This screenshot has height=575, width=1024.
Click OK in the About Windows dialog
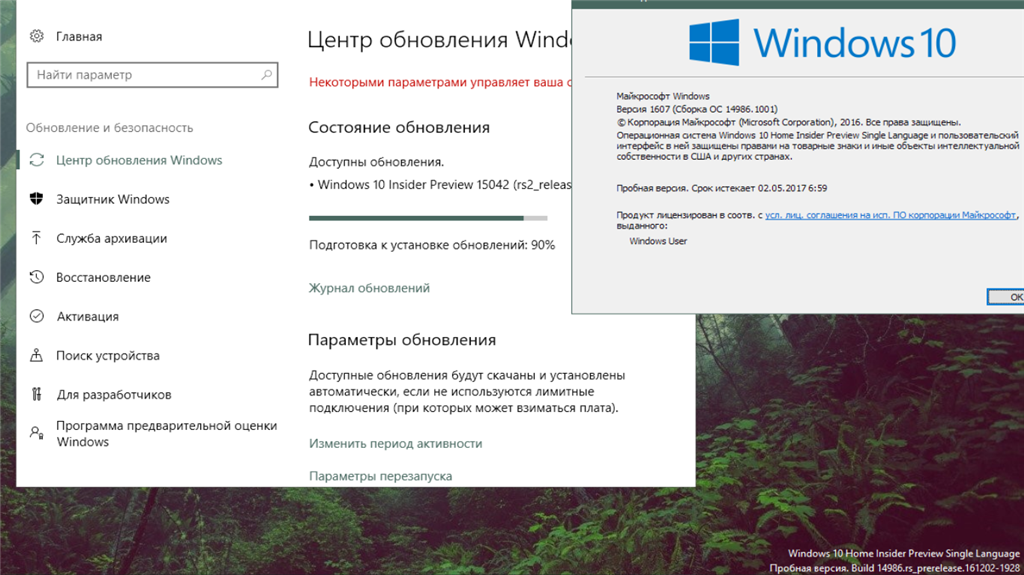click(x=1006, y=297)
